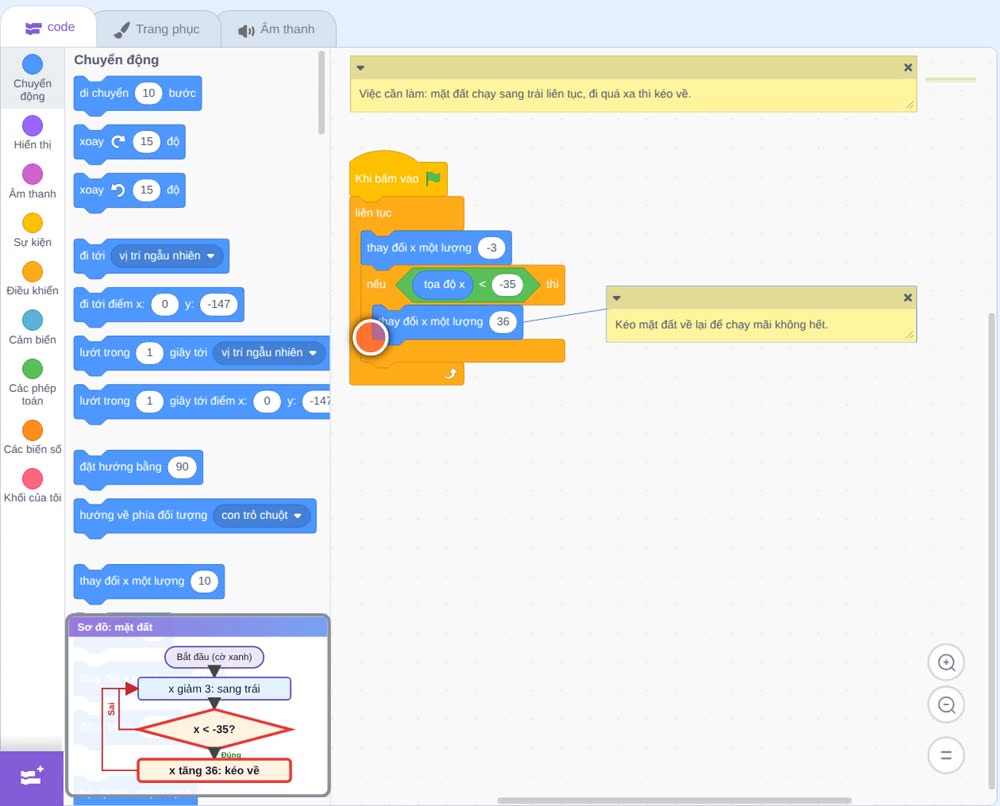The width and height of the screenshot is (1000, 806).
Task: Open Các biến số block category
Action: click(33, 437)
